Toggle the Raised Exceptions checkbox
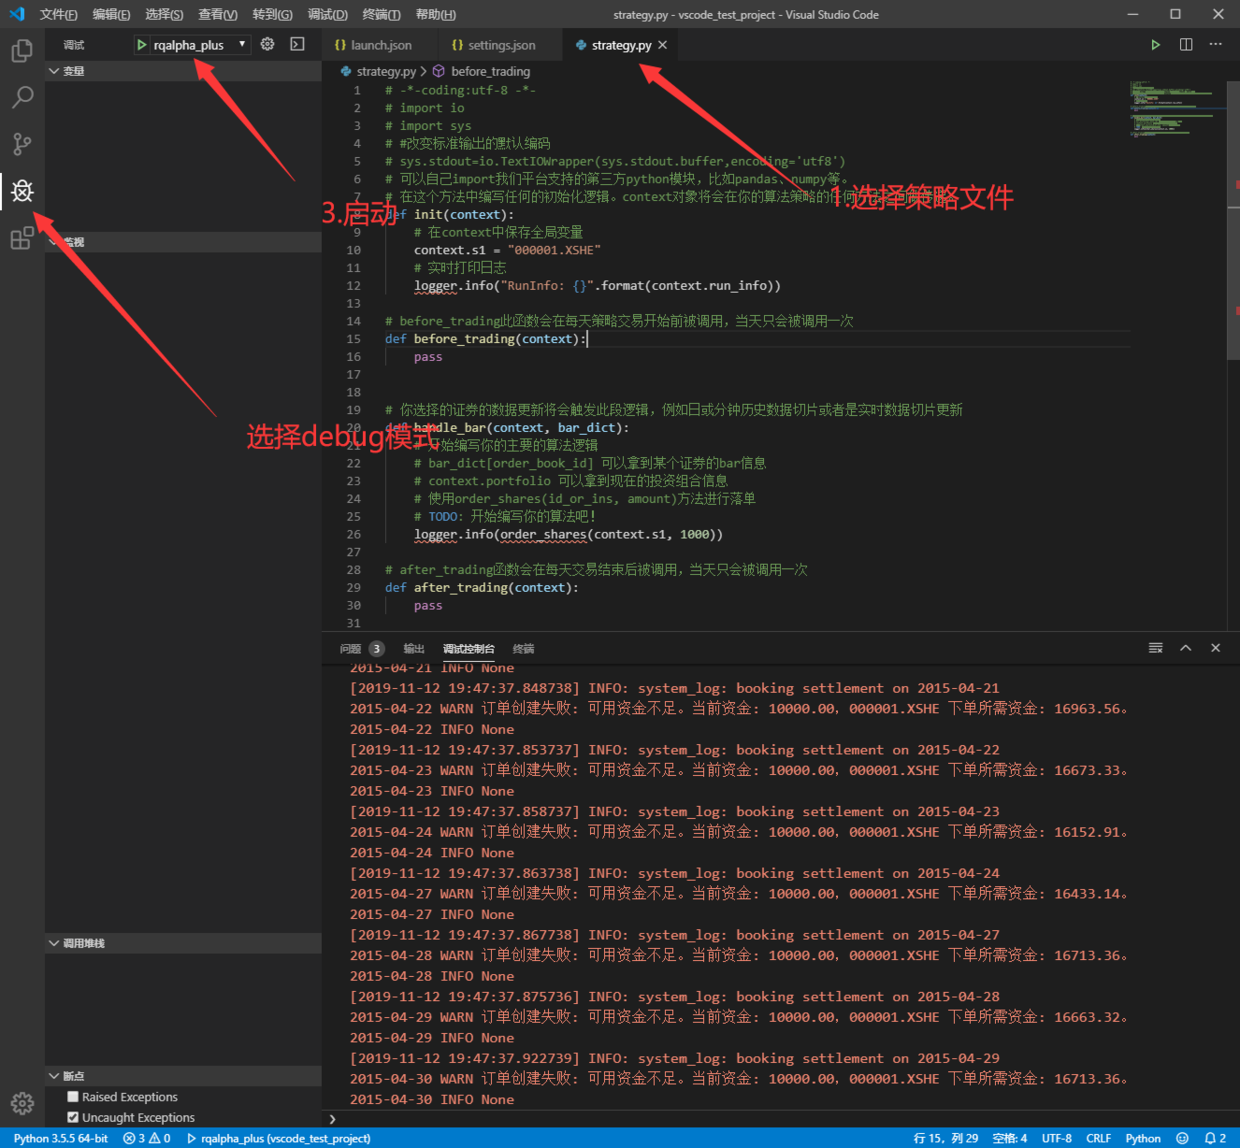 (73, 1097)
